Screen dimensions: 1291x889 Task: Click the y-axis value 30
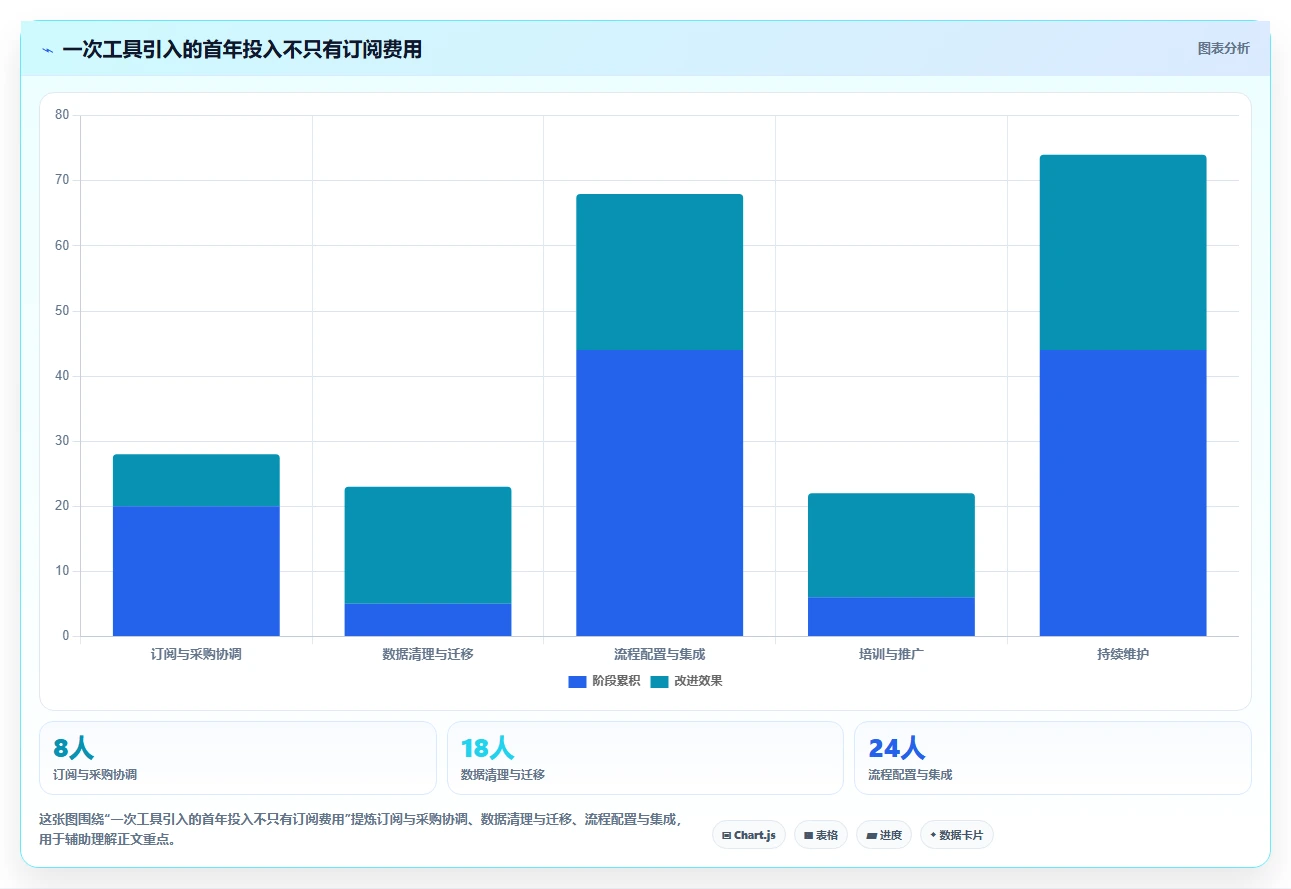(62, 441)
